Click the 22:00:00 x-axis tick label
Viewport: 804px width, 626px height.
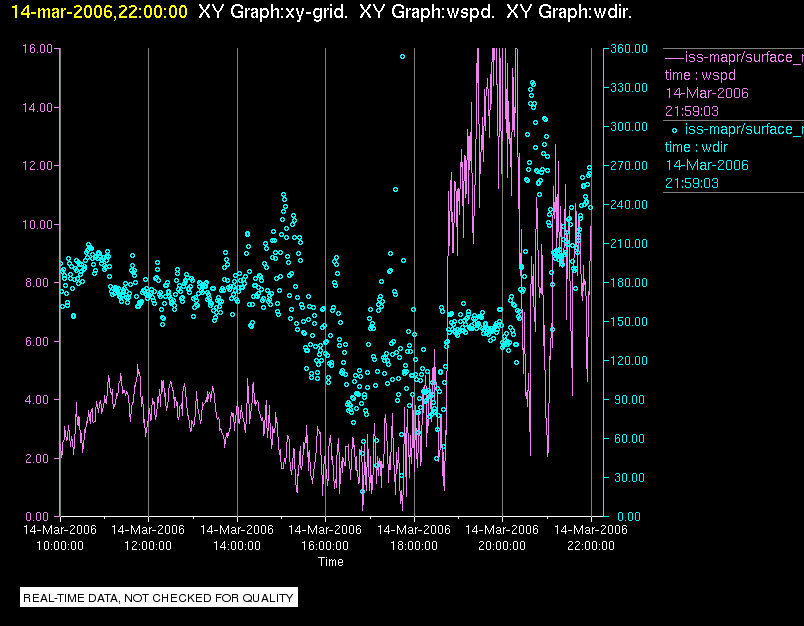pyautogui.click(x=590, y=546)
